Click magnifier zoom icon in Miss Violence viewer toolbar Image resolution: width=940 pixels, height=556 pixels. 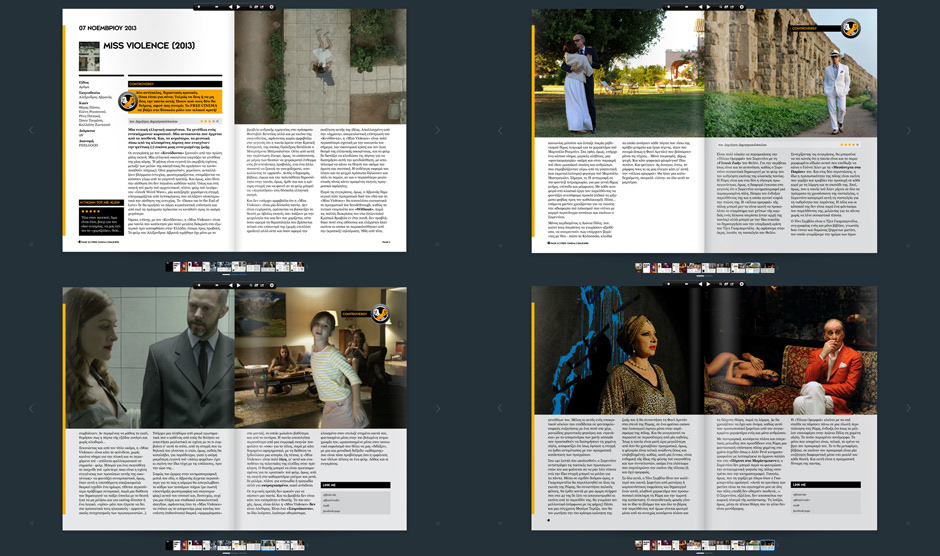coord(251,7)
